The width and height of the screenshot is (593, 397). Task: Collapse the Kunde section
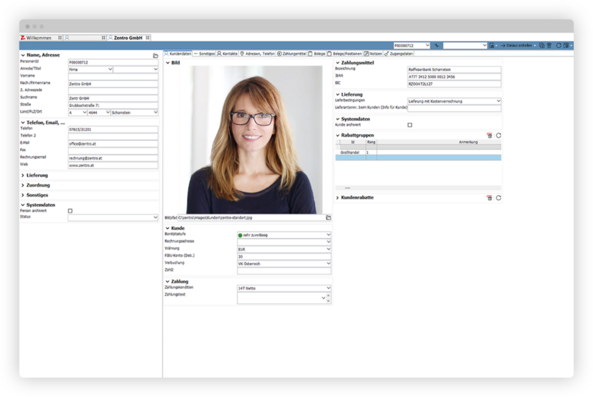[168, 228]
